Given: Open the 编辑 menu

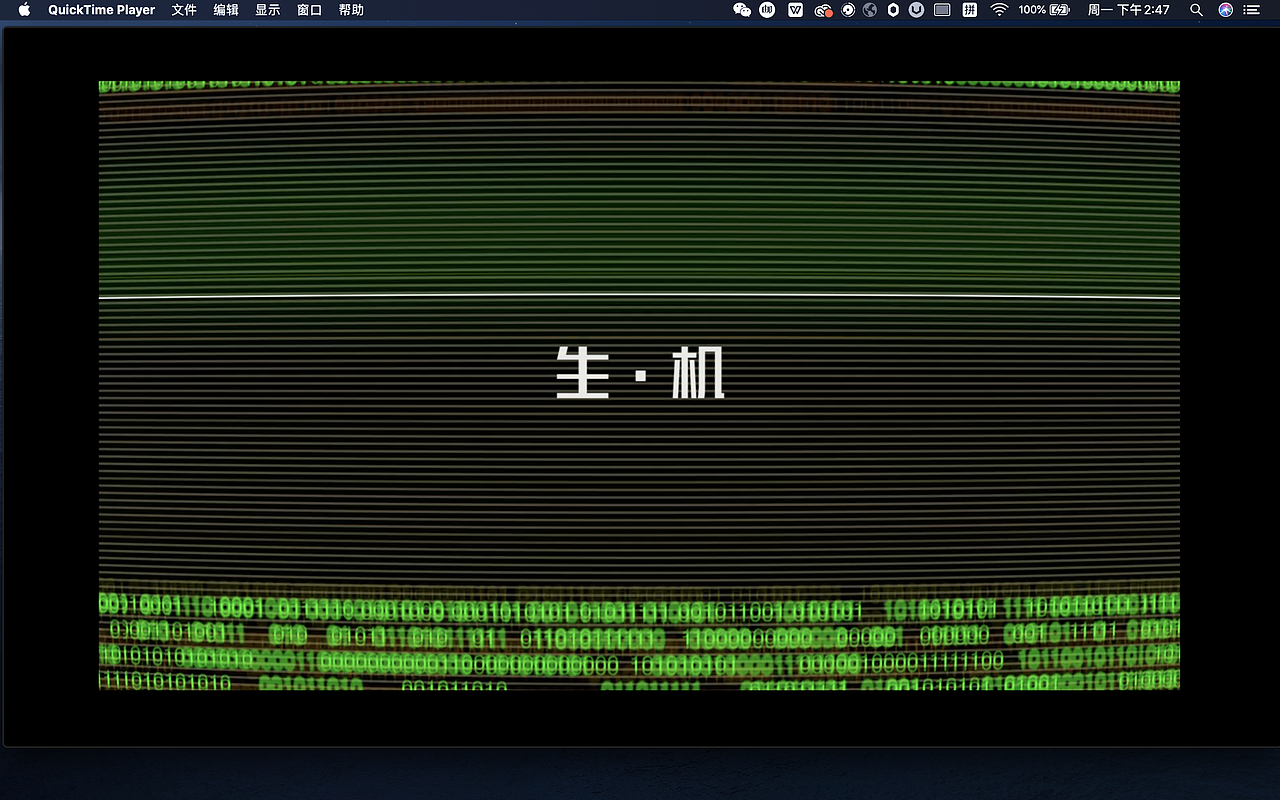Looking at the screenshot, I should 225,10.
